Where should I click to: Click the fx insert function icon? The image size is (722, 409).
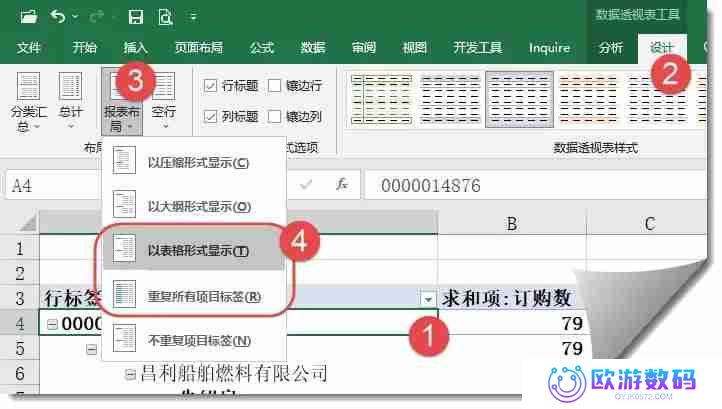342,185
